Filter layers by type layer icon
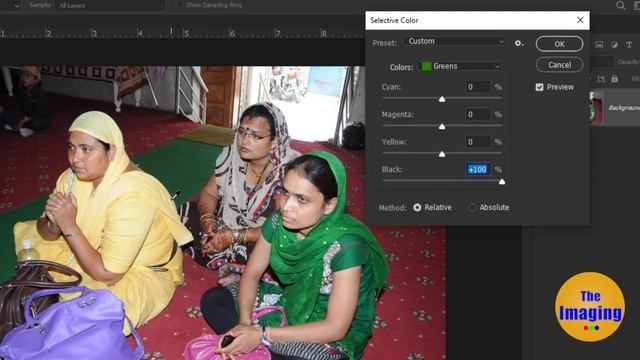 [629, 44]
